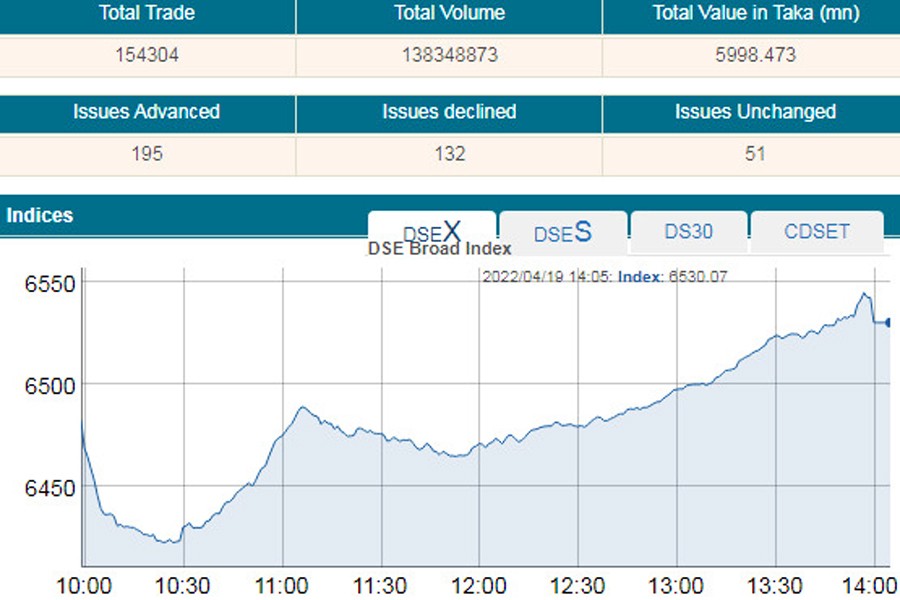Image resolution: width=900 pixels, height=600 pixels.
Task: Click the Total Volume header
Action: (448, 14)
